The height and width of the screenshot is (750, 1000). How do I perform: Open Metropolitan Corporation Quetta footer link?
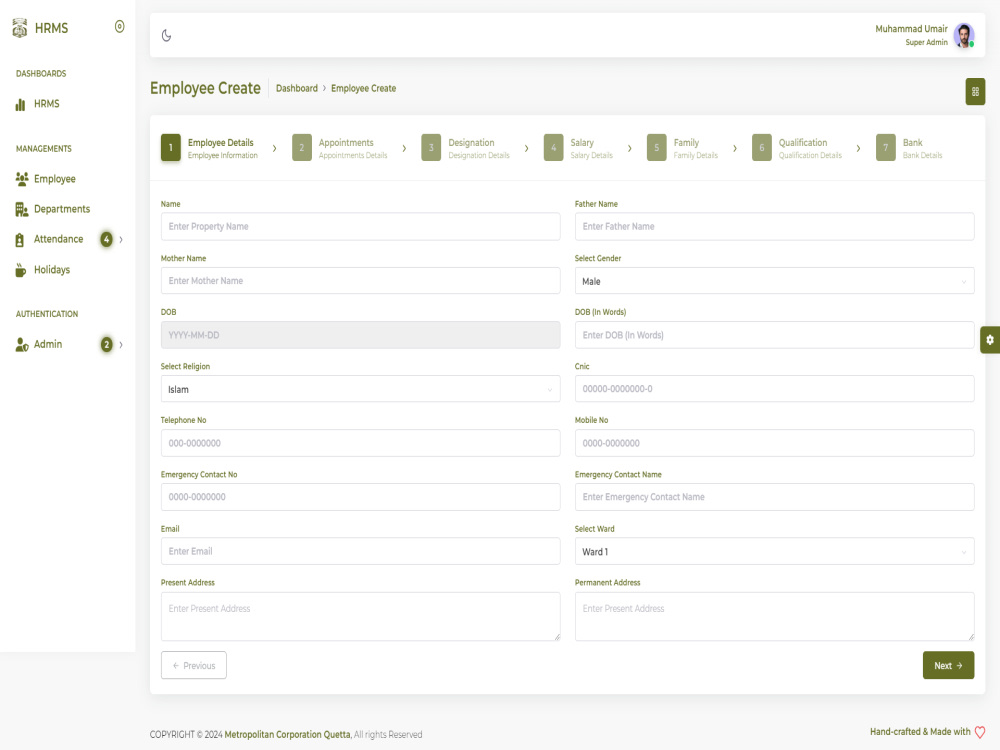coord(287,735)
